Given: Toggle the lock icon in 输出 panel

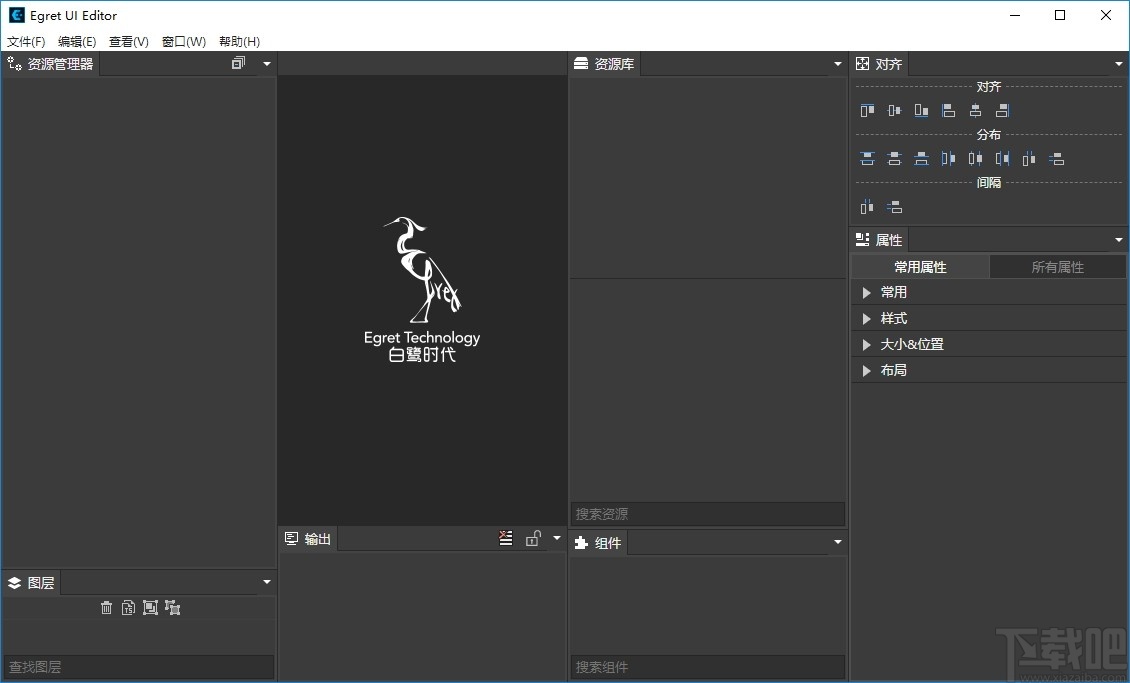Looking at the screenshot, I should (533, 538).
